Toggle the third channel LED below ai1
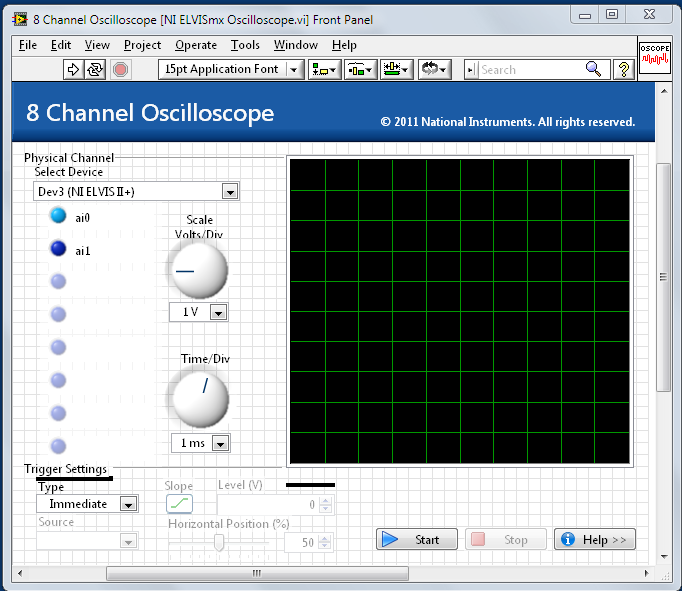The image size is (682, 591). tap(58, 281)
